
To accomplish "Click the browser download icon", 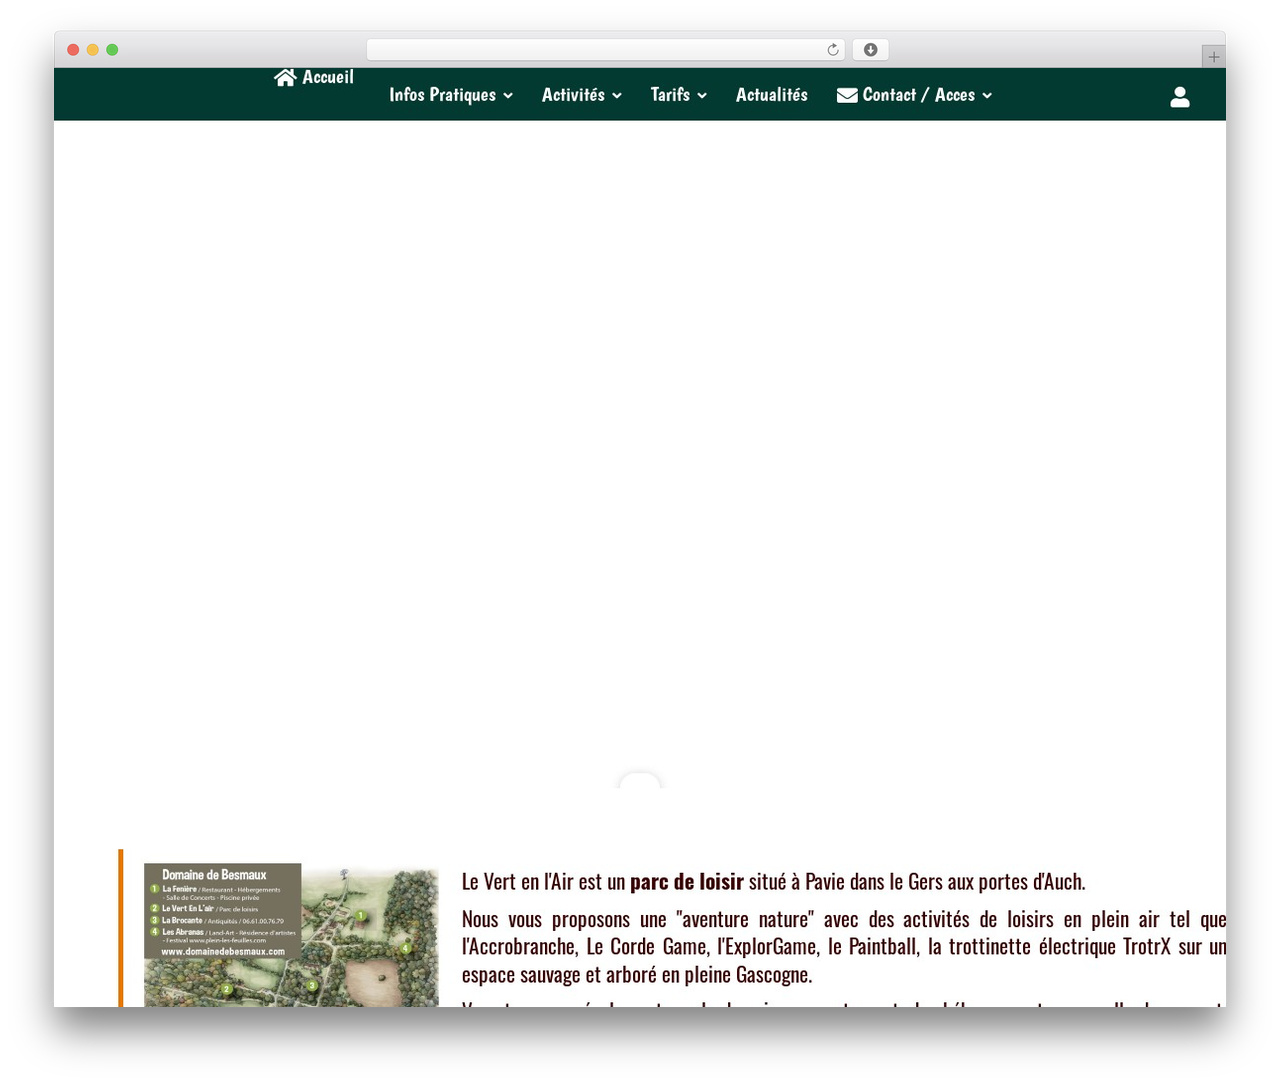I will 870,50.
